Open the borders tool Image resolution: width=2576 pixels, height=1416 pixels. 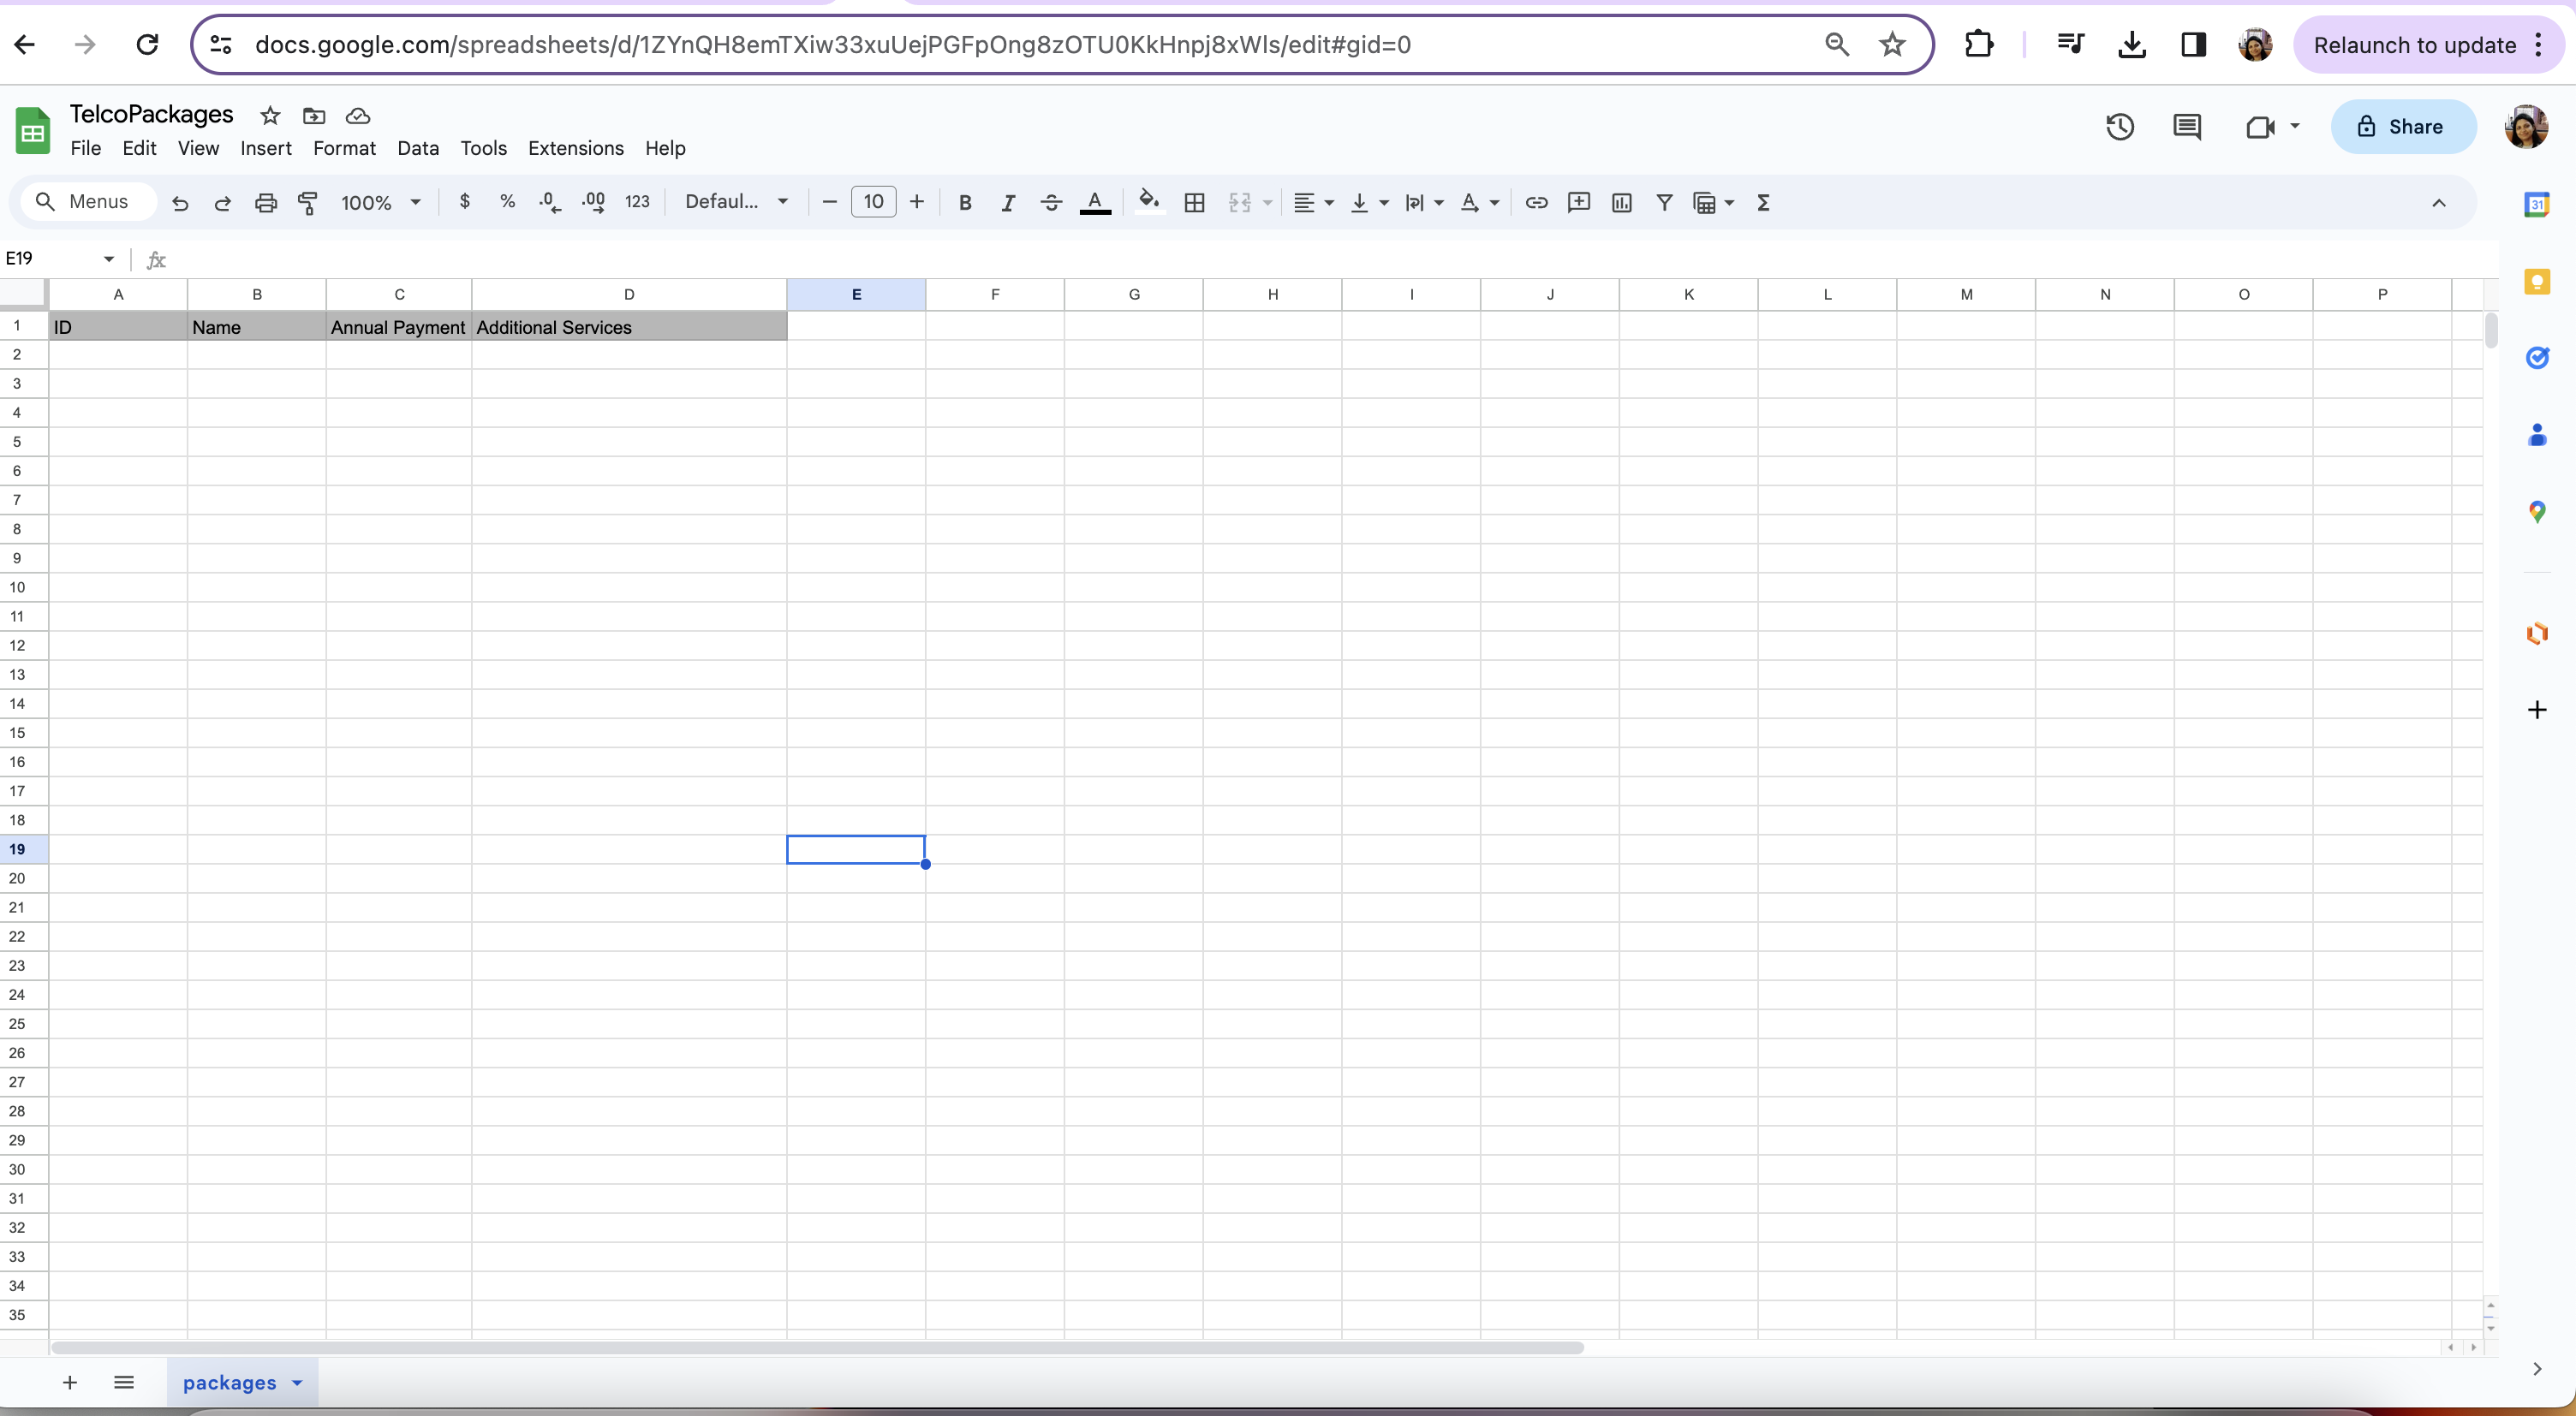1194,203
